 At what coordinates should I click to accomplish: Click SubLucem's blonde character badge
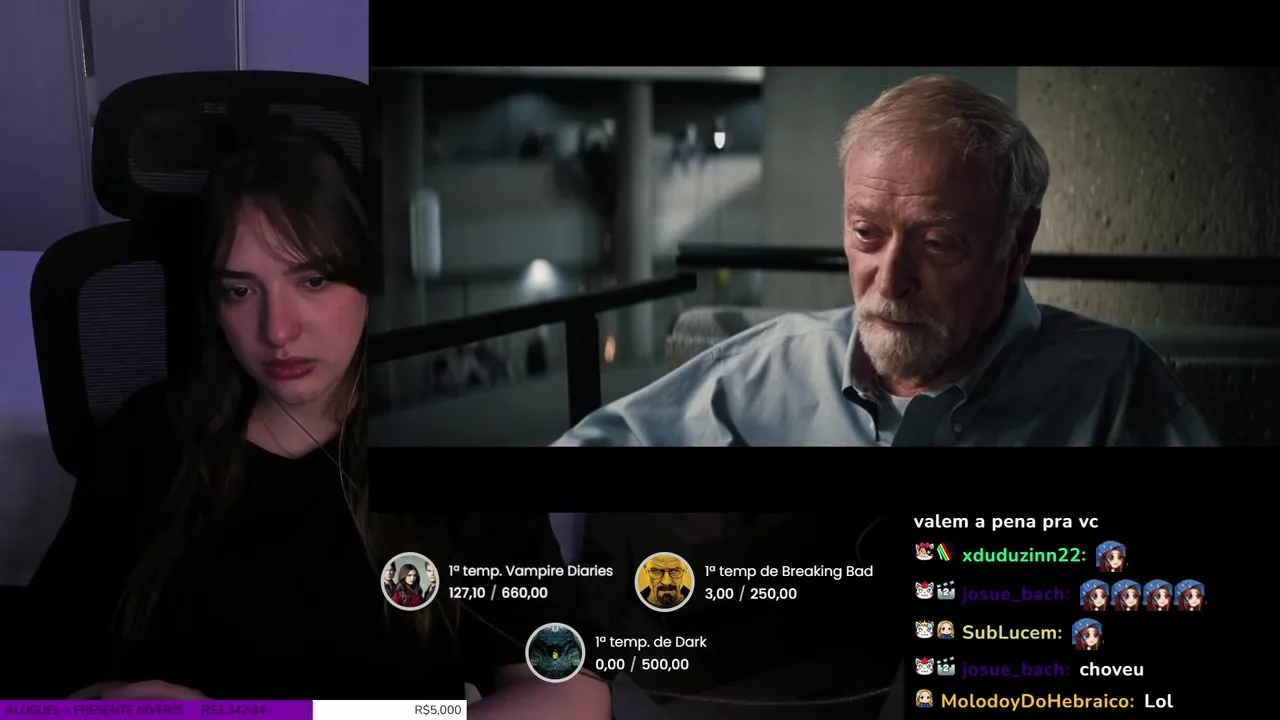click(x=945, y=630)
